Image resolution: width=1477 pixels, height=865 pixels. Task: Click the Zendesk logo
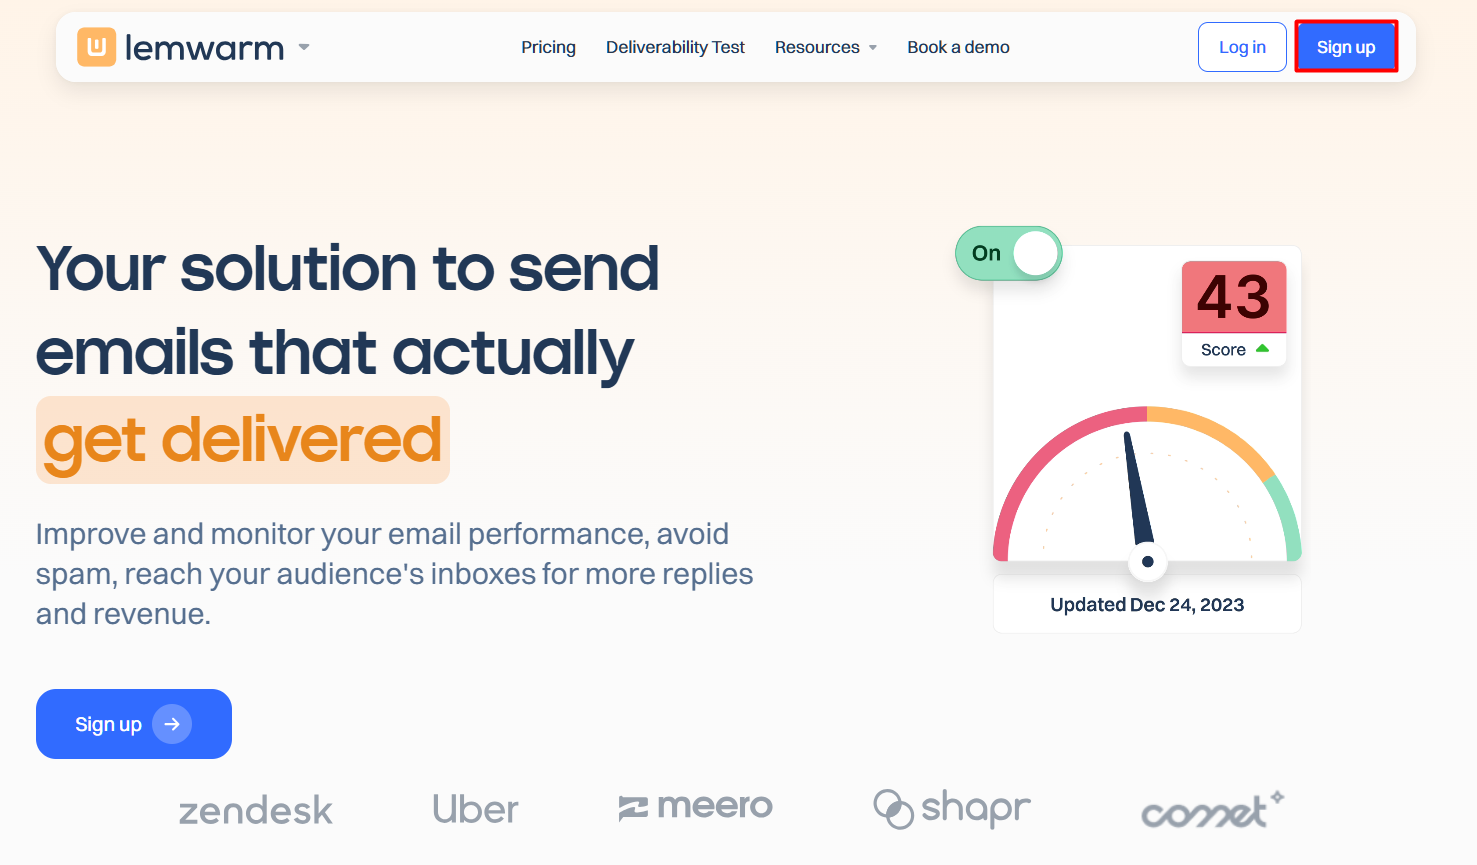pos(256,810)
